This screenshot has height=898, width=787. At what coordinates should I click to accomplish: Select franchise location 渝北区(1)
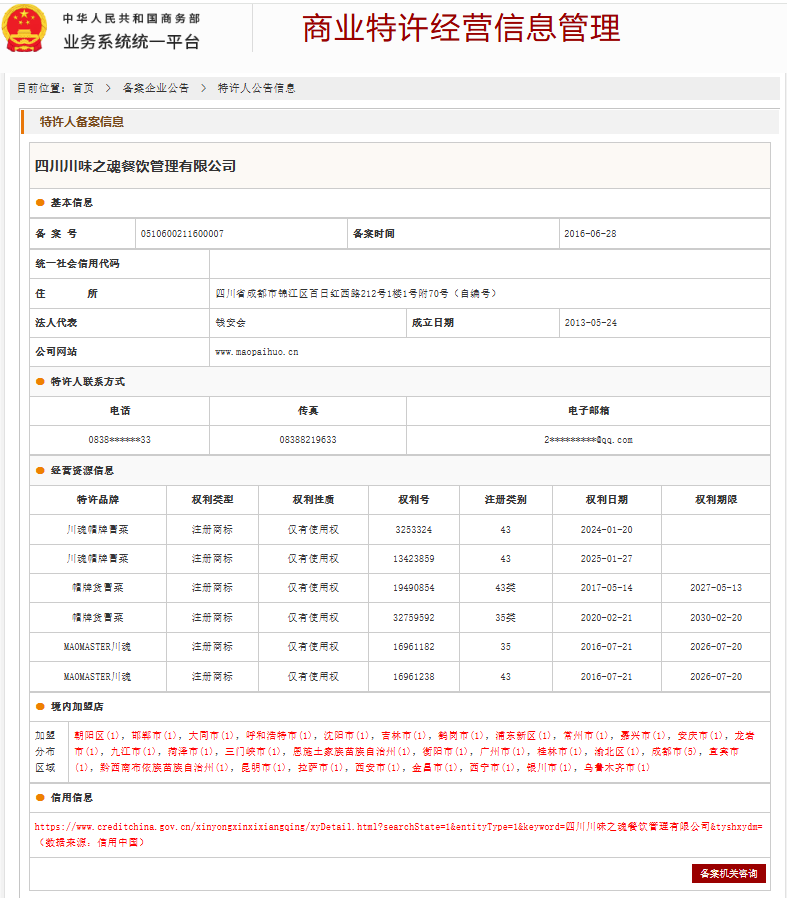pyautogui.click(x=617, y=751)
